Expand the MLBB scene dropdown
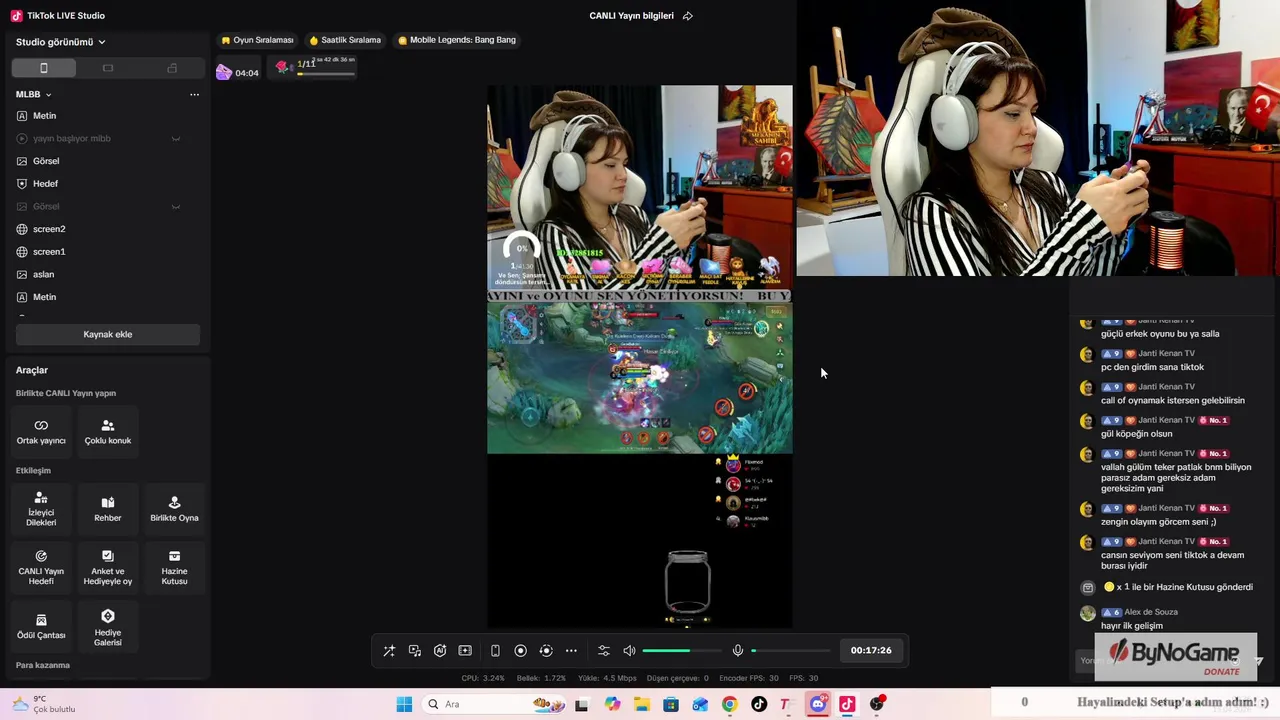Viewport: 1280px width, 720px height. [34, 94]
